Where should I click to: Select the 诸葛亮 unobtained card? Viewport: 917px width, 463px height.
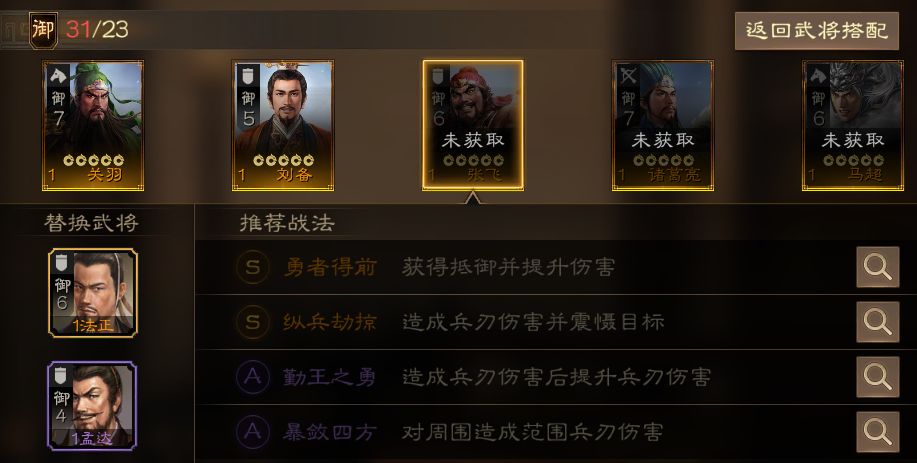(663, 125)
